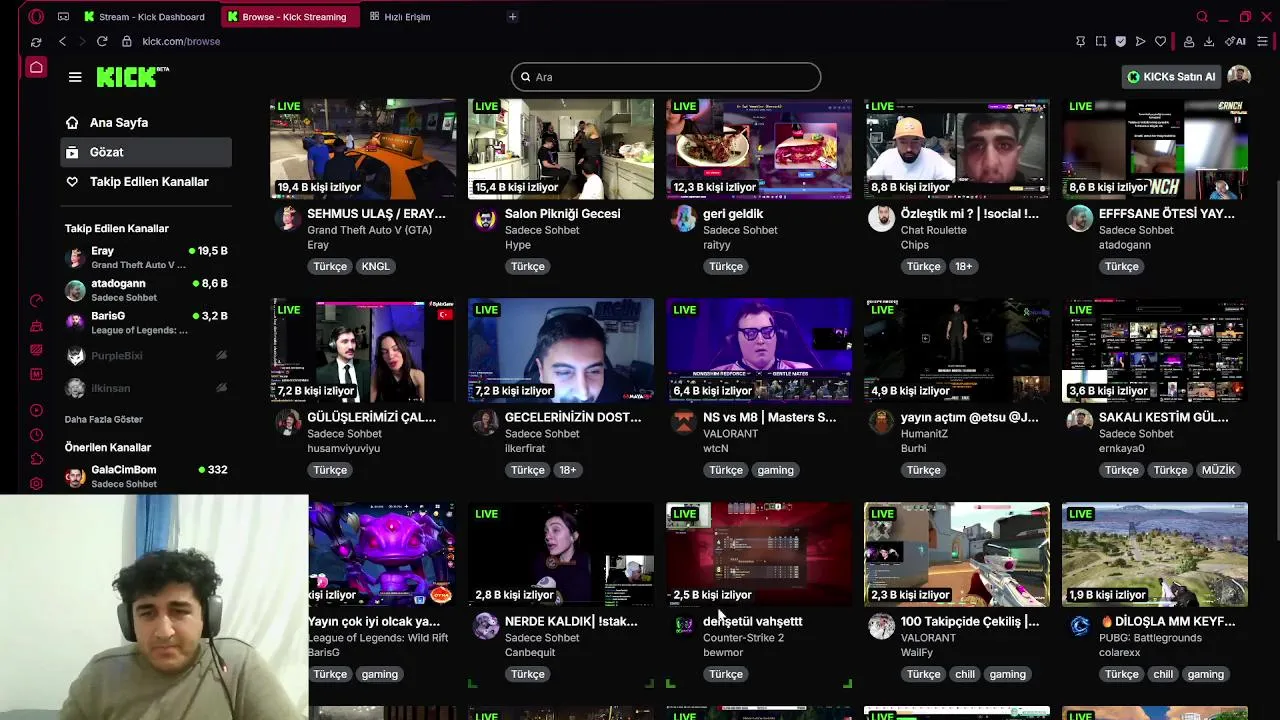Open EFFFSANE ÖTESİ YAY stream thumbnail
Image resolution: width=1280 pixels, height=720 pixels.
point(1155,148)
